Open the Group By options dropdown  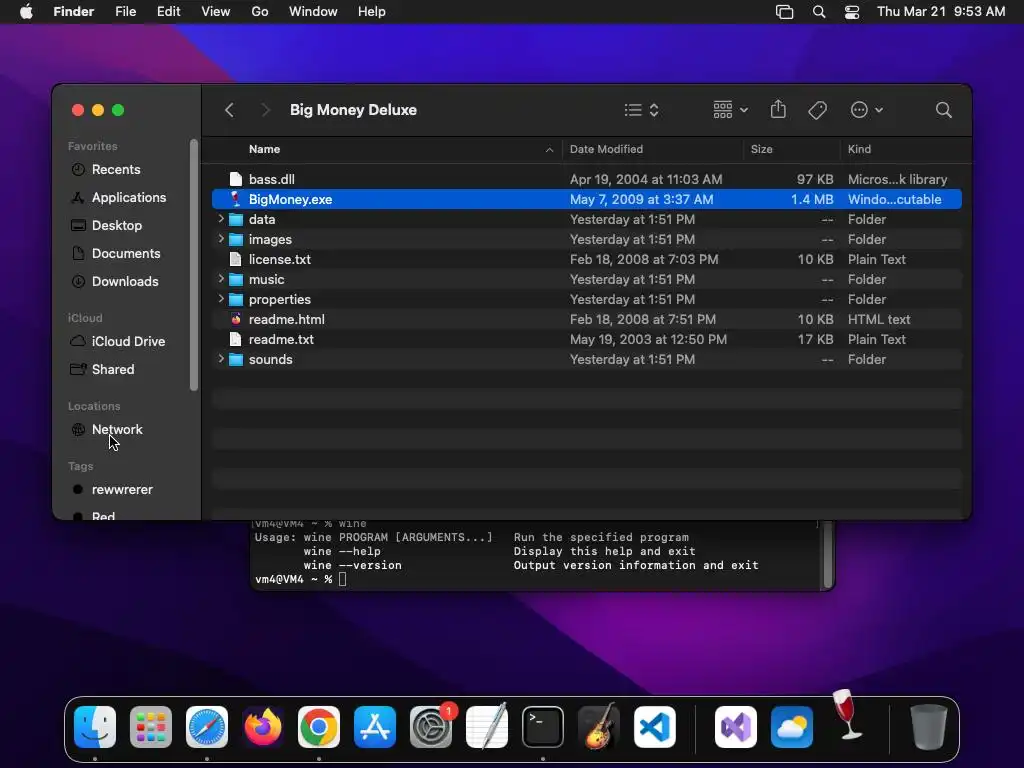point(730,110)
